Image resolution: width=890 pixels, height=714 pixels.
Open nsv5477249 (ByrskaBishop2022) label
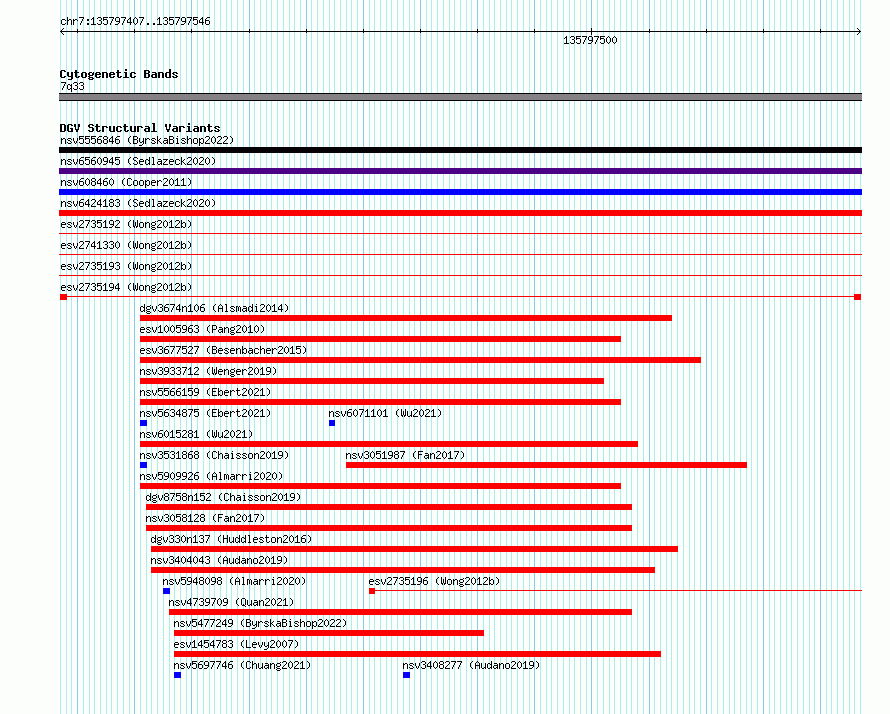pyautogui.click(x=260, y=623)
